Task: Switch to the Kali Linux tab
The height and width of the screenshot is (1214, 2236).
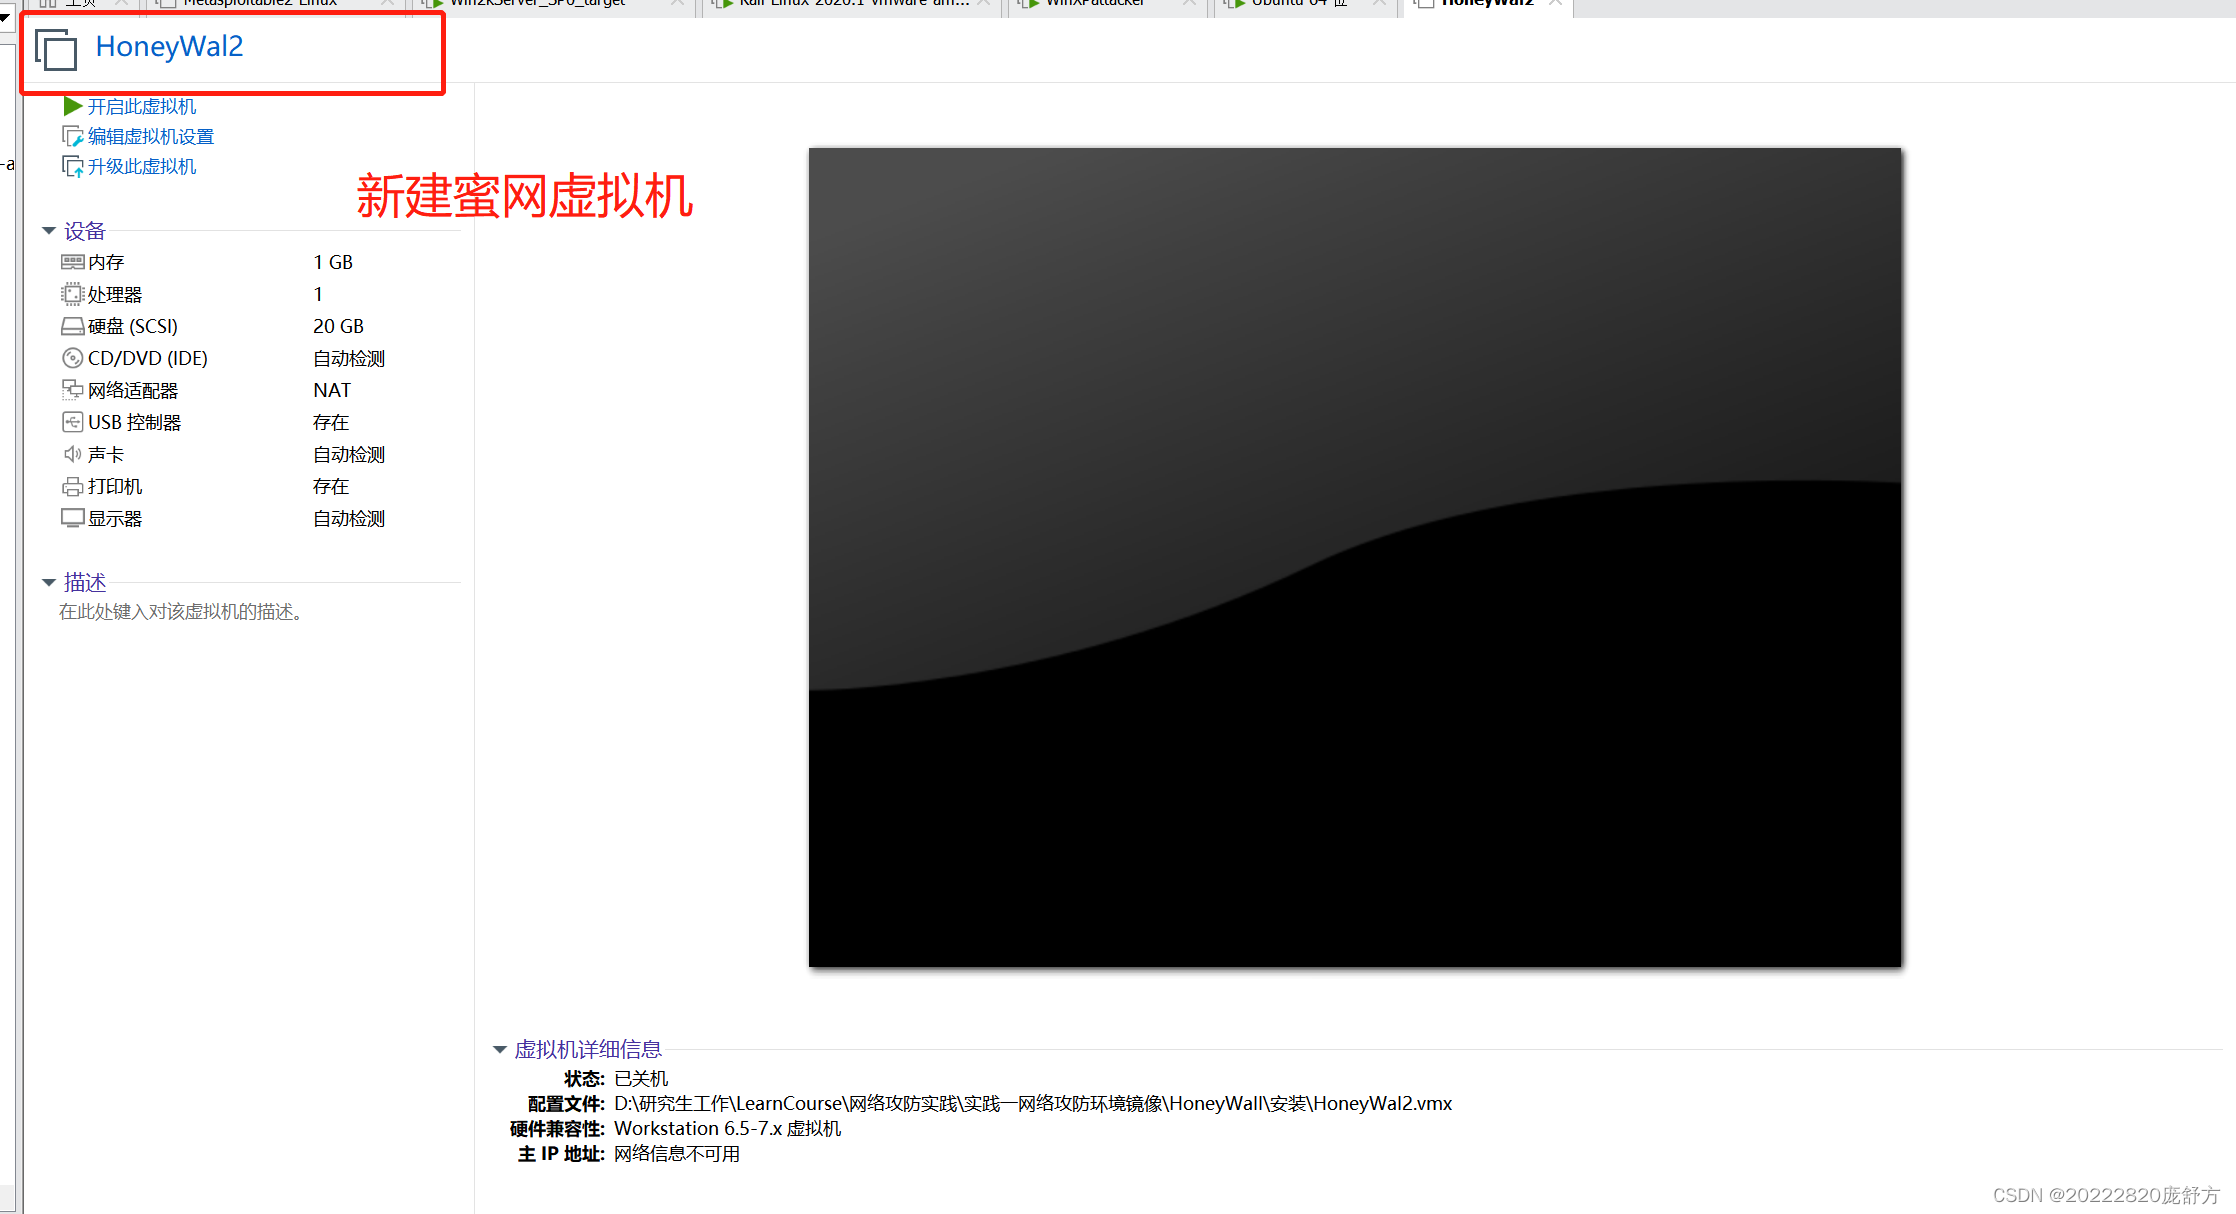Action: (852, 4)
